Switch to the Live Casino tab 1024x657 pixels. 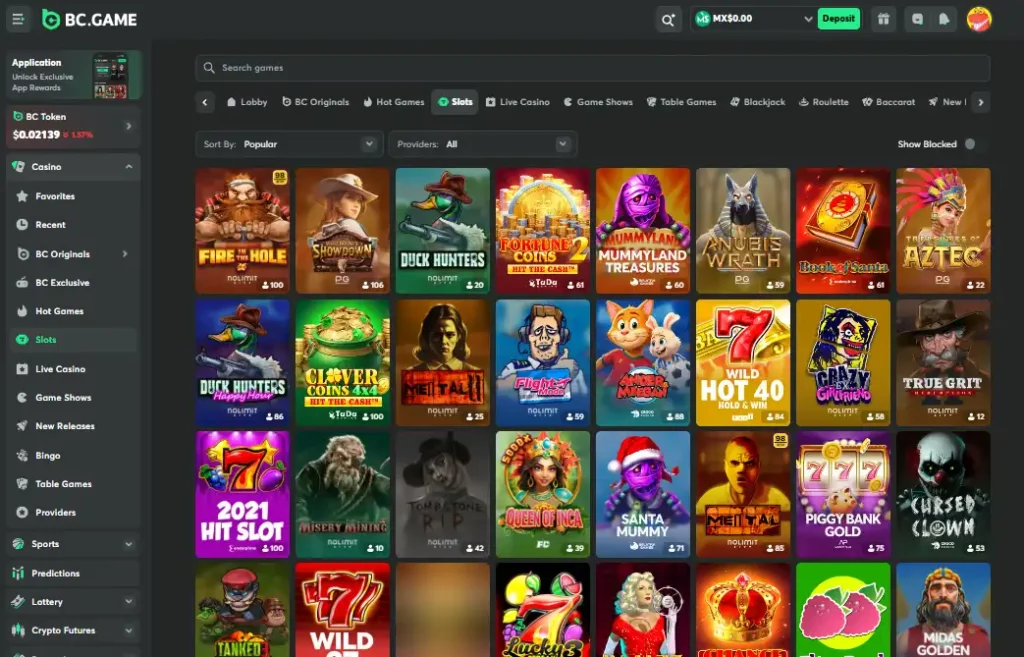(x=517, y=102)
